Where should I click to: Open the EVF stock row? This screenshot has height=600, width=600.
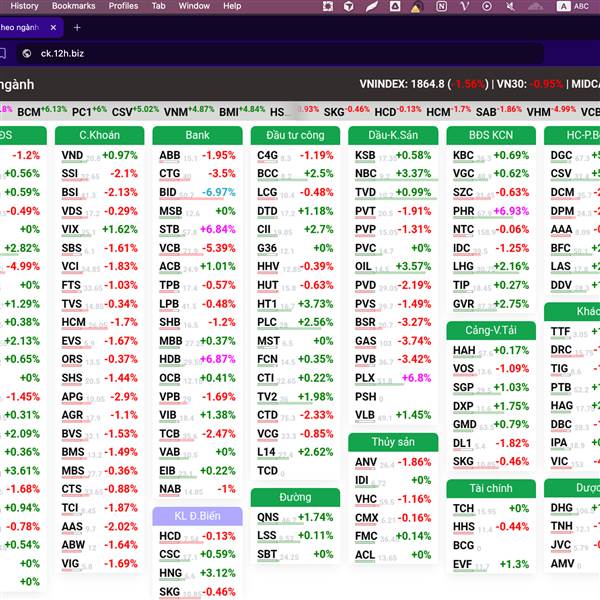tap(491, 564)
